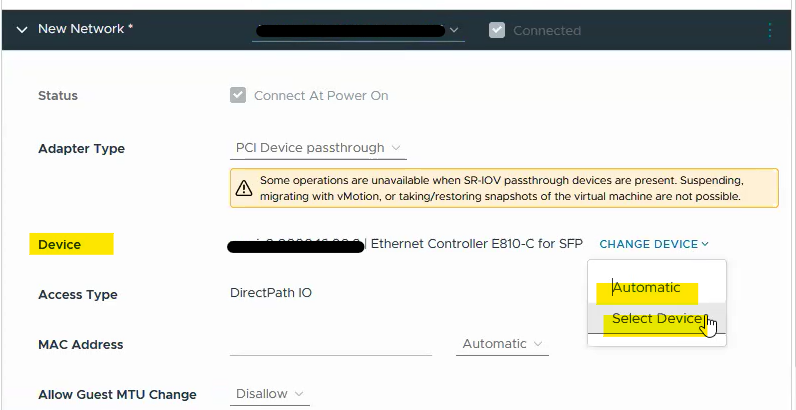Toggle Connect At Power On checkbox
The image size is (796, 410).
238,96
